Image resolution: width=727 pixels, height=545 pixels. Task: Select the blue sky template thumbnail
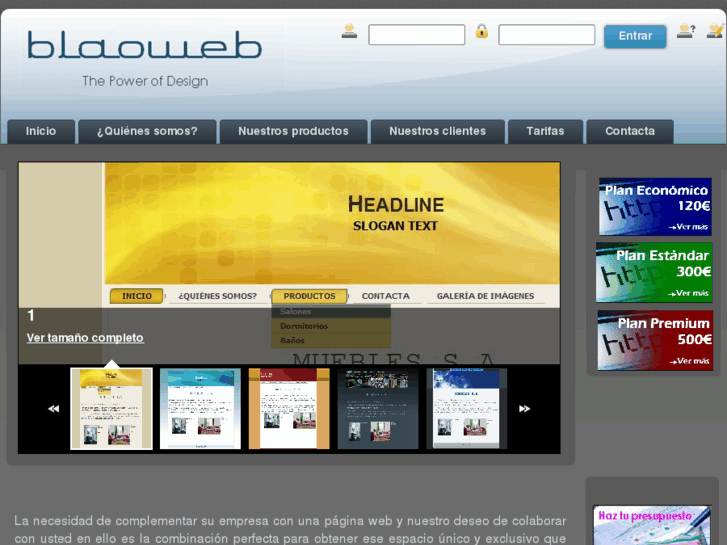coord(466,409)
